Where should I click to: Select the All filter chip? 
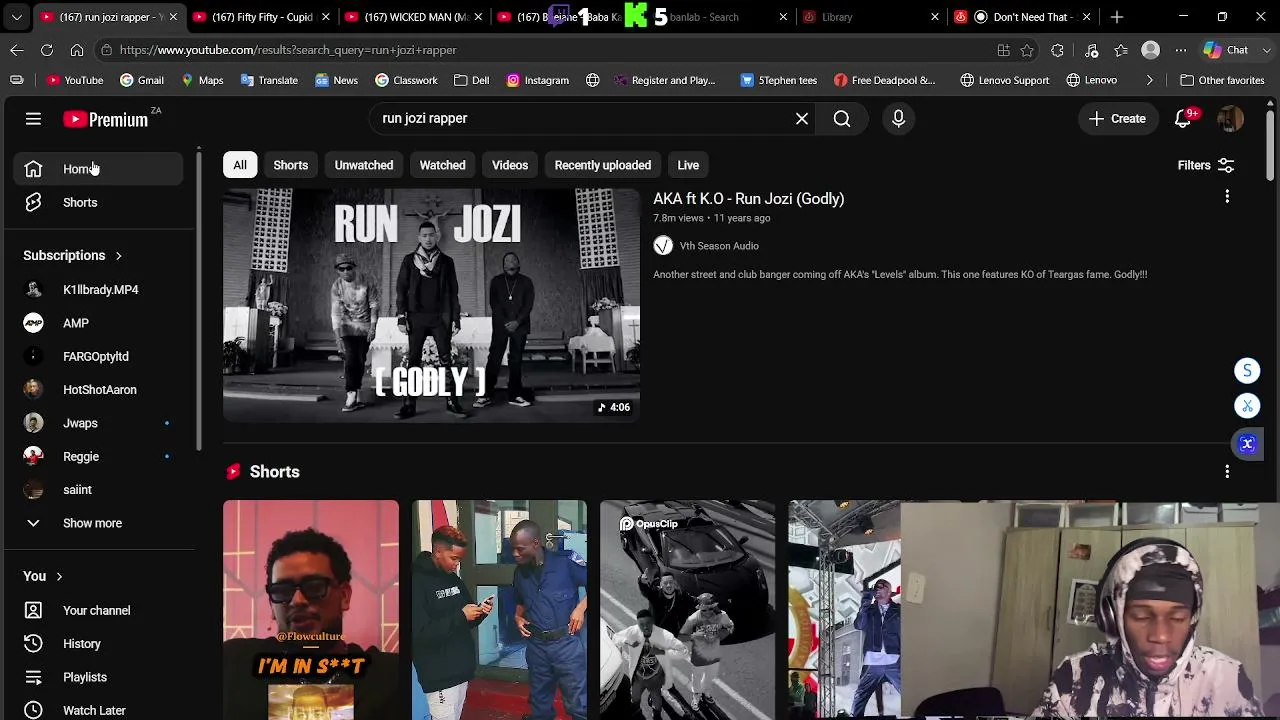pos(240,165)
